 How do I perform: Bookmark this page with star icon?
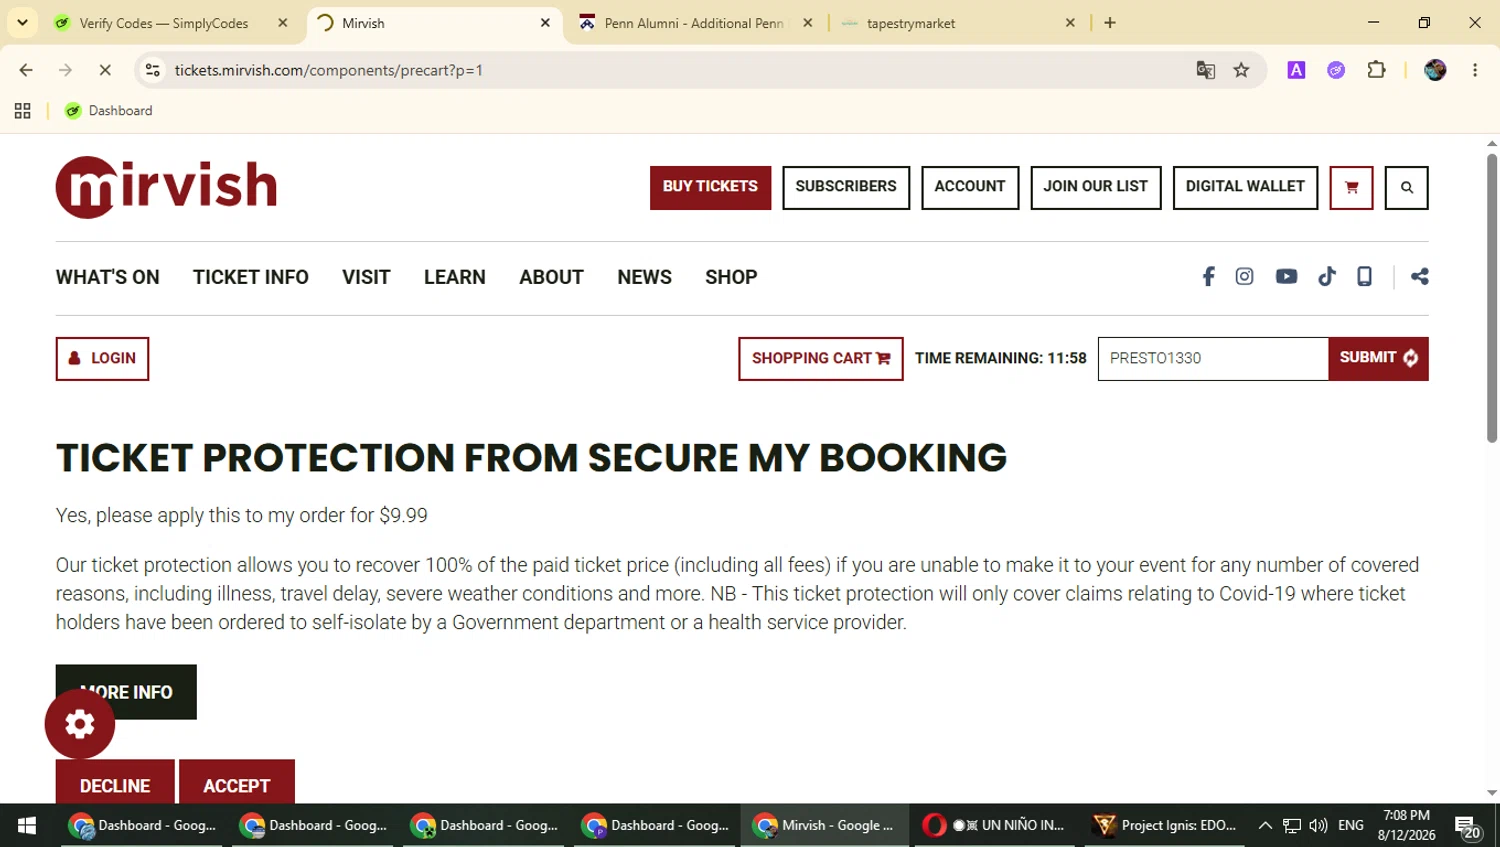(x=1241, y=70)
